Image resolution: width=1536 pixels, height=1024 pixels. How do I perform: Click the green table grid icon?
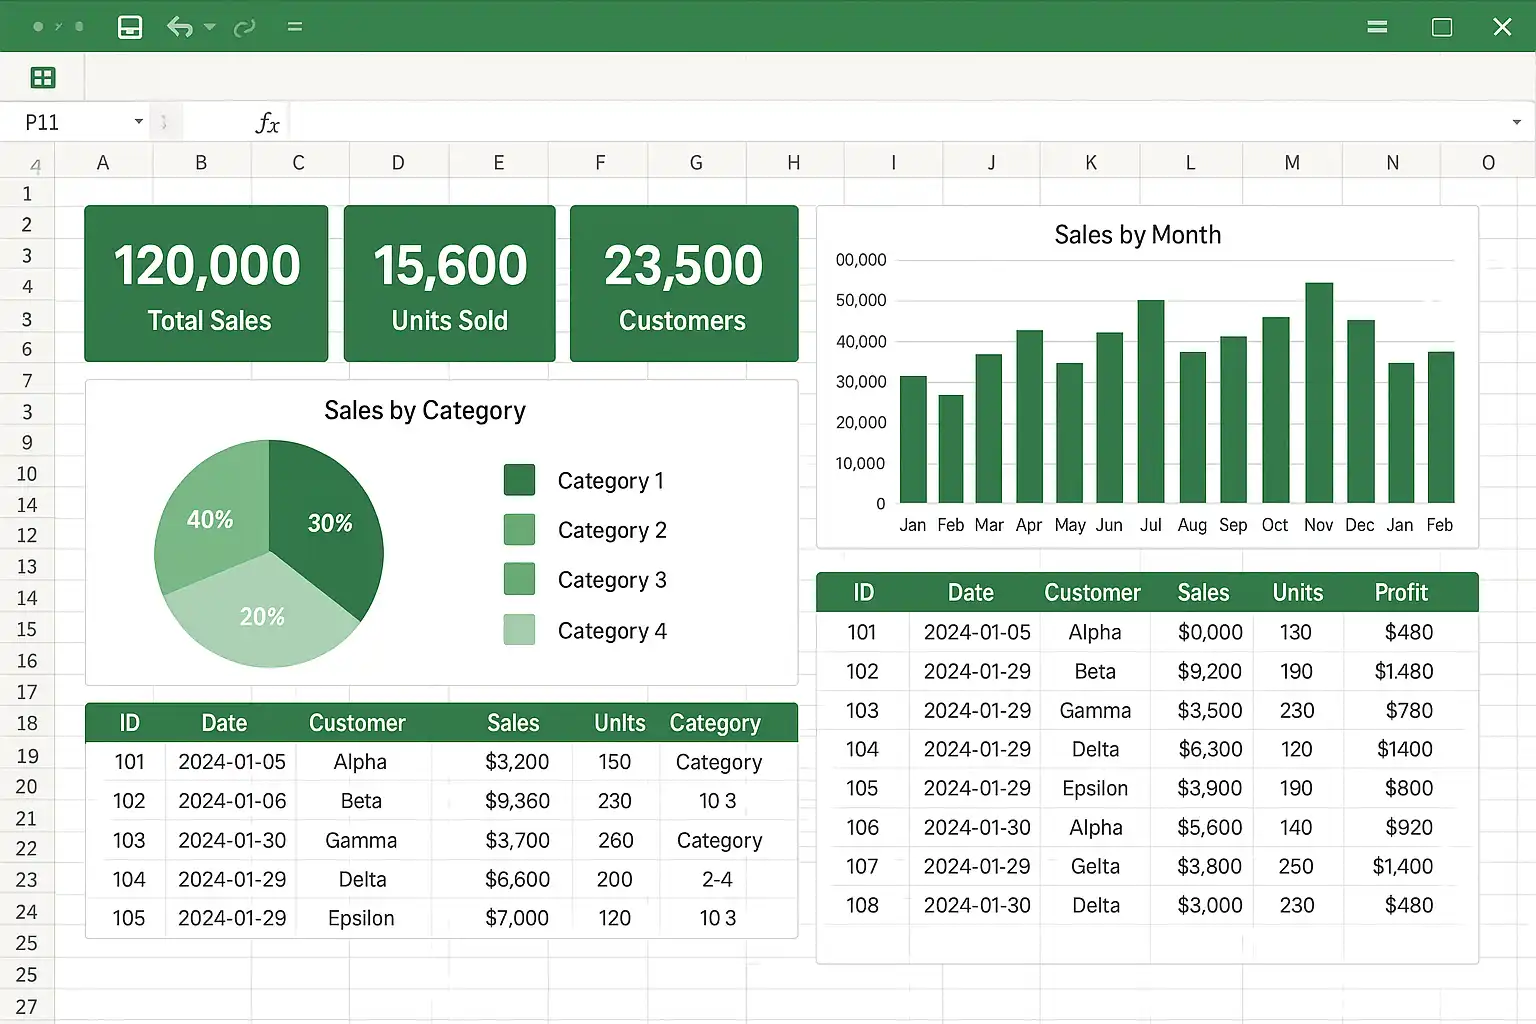click(43, 78)
